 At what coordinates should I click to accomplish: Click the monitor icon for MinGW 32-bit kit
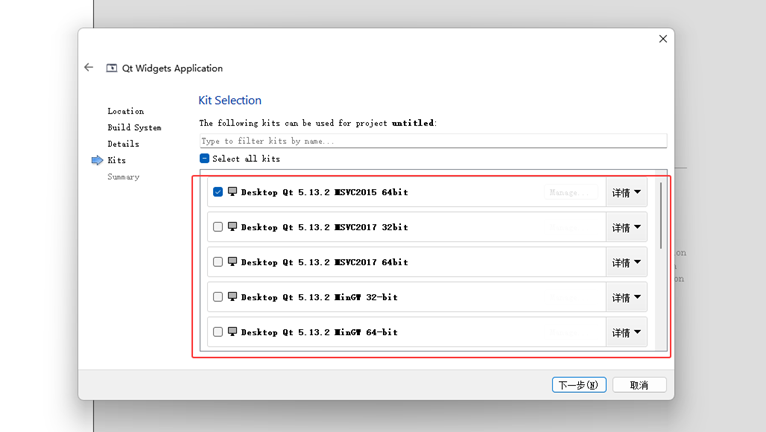tap(233, 297)
